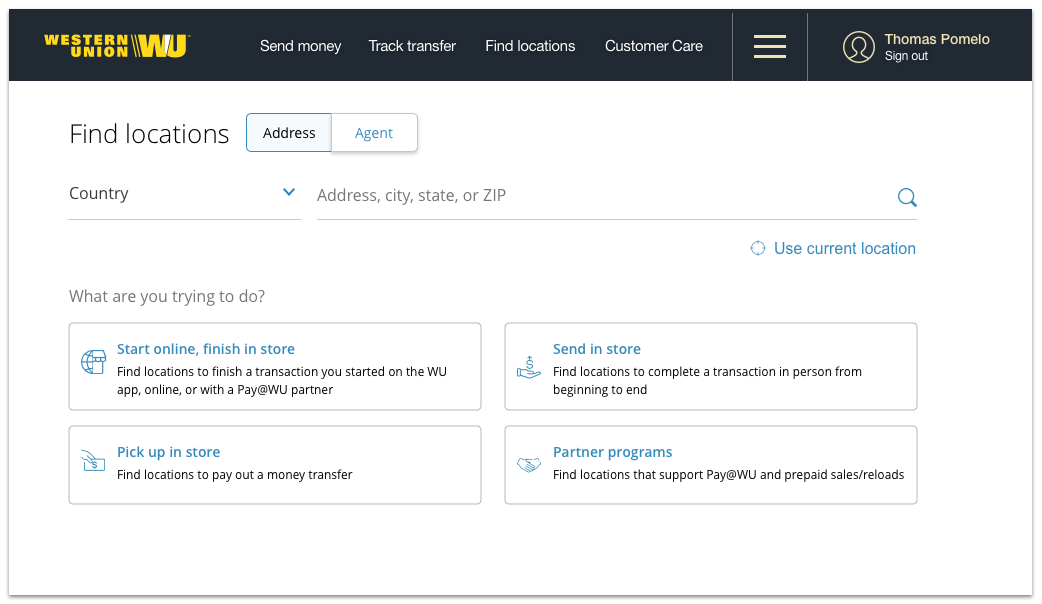The width and height of the screenshot is (1042, 604).
Task: Choose Start online, finish in store
Action: click(x=275, y=367)
